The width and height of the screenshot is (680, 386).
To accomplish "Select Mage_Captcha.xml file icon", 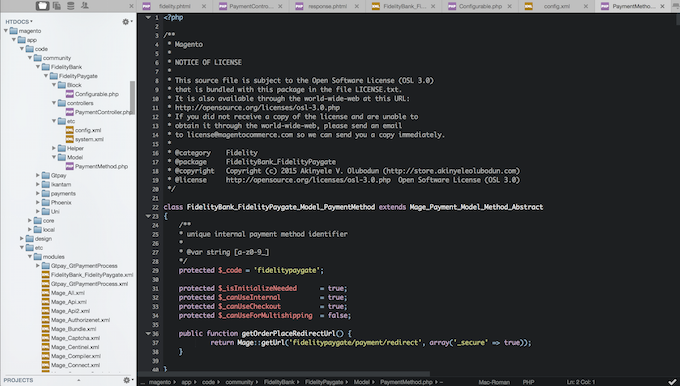I will [x=46, y=338].
